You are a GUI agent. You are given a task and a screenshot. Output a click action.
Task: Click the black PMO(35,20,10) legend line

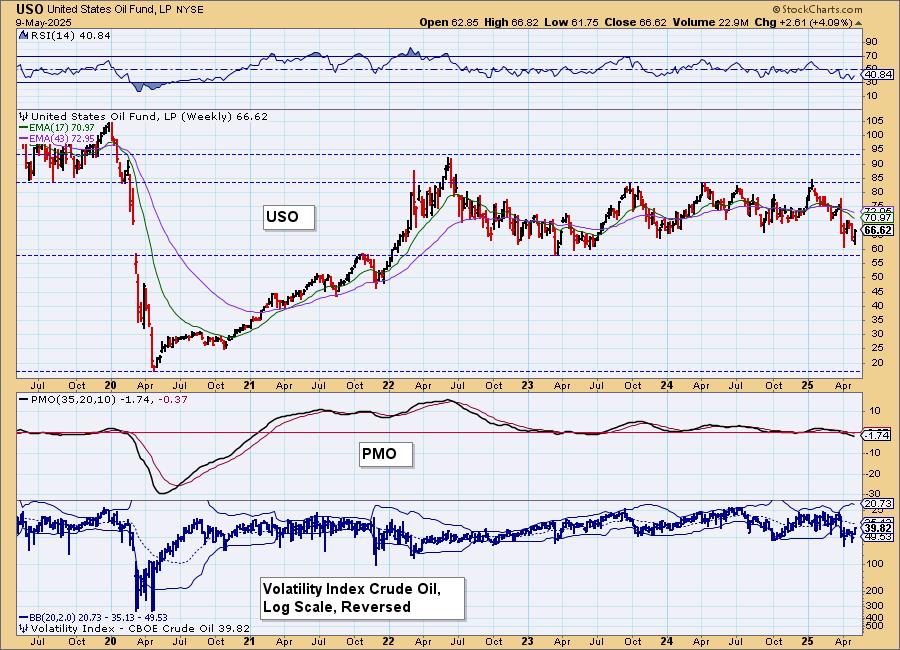click(x=24, y=400)
